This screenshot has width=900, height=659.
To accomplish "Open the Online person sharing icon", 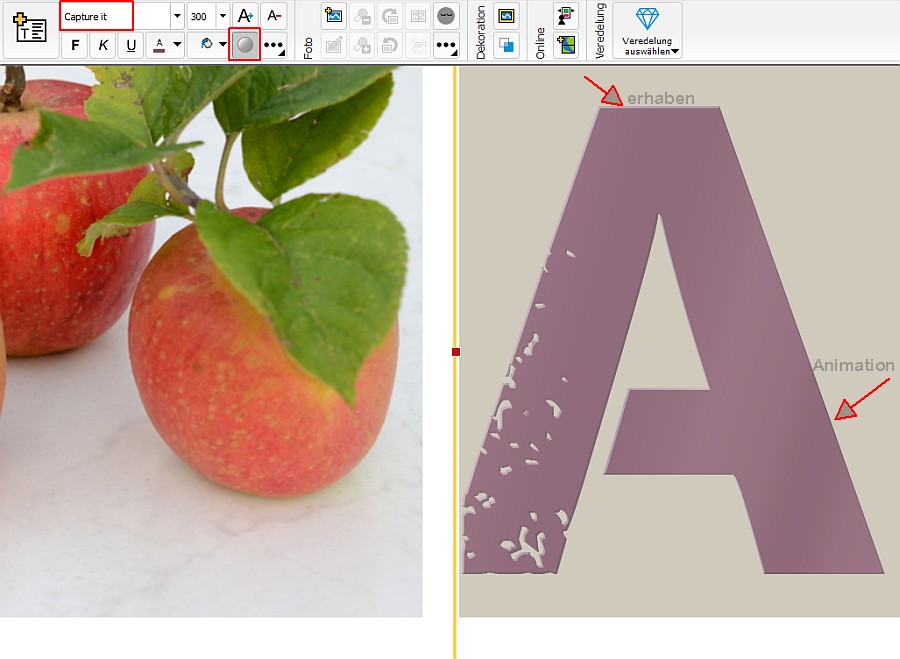I will pos(566,16).
